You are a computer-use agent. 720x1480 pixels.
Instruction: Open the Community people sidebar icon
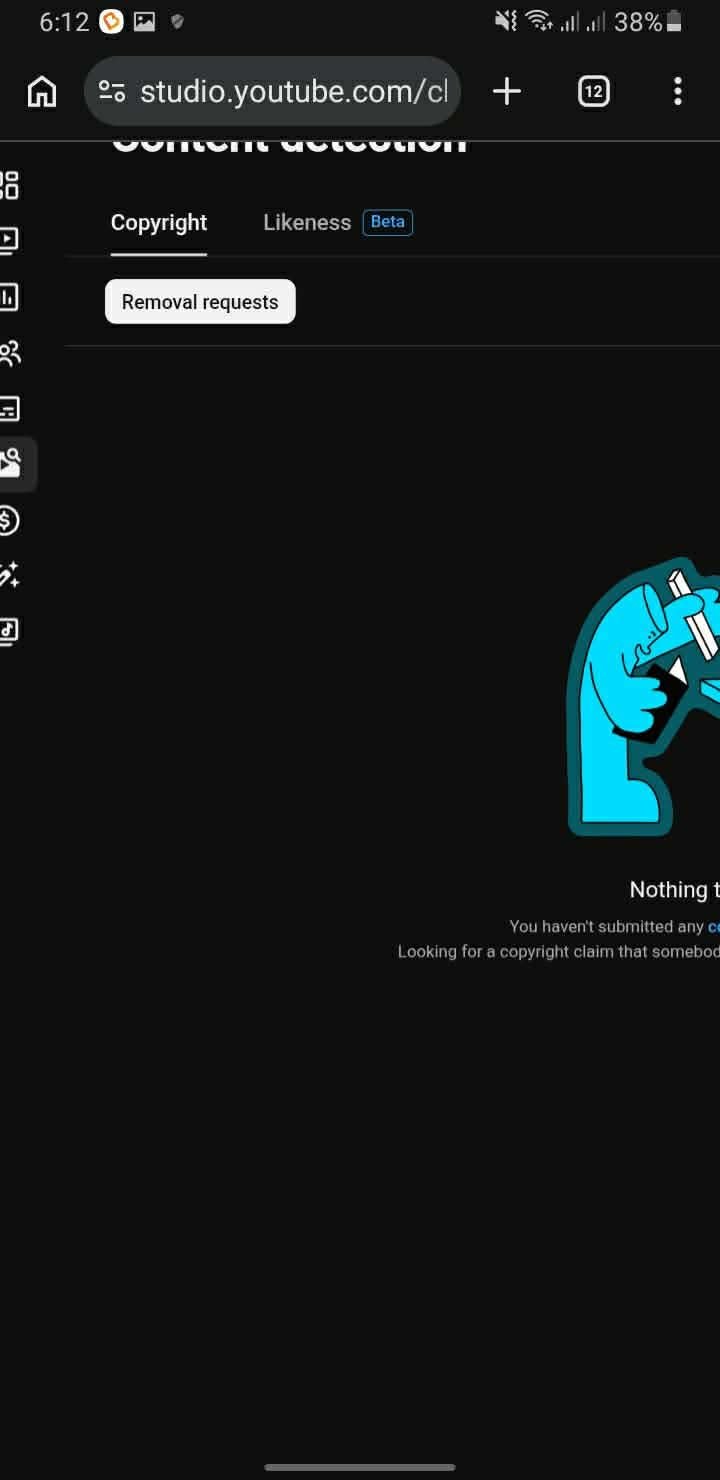(x=9, y=352)
